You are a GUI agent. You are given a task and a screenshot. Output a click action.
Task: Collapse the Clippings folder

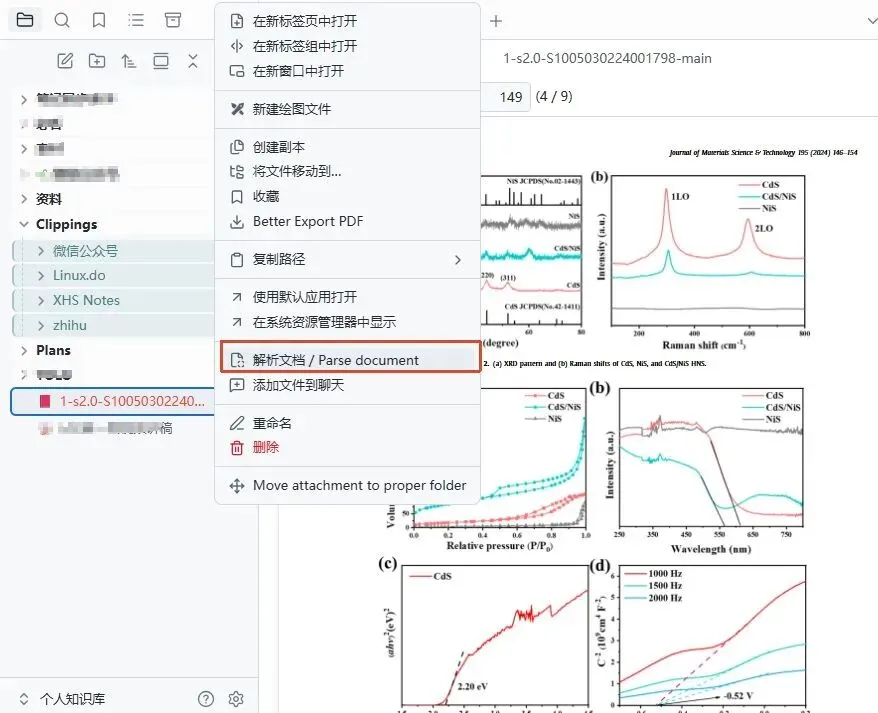coord(24,224)
